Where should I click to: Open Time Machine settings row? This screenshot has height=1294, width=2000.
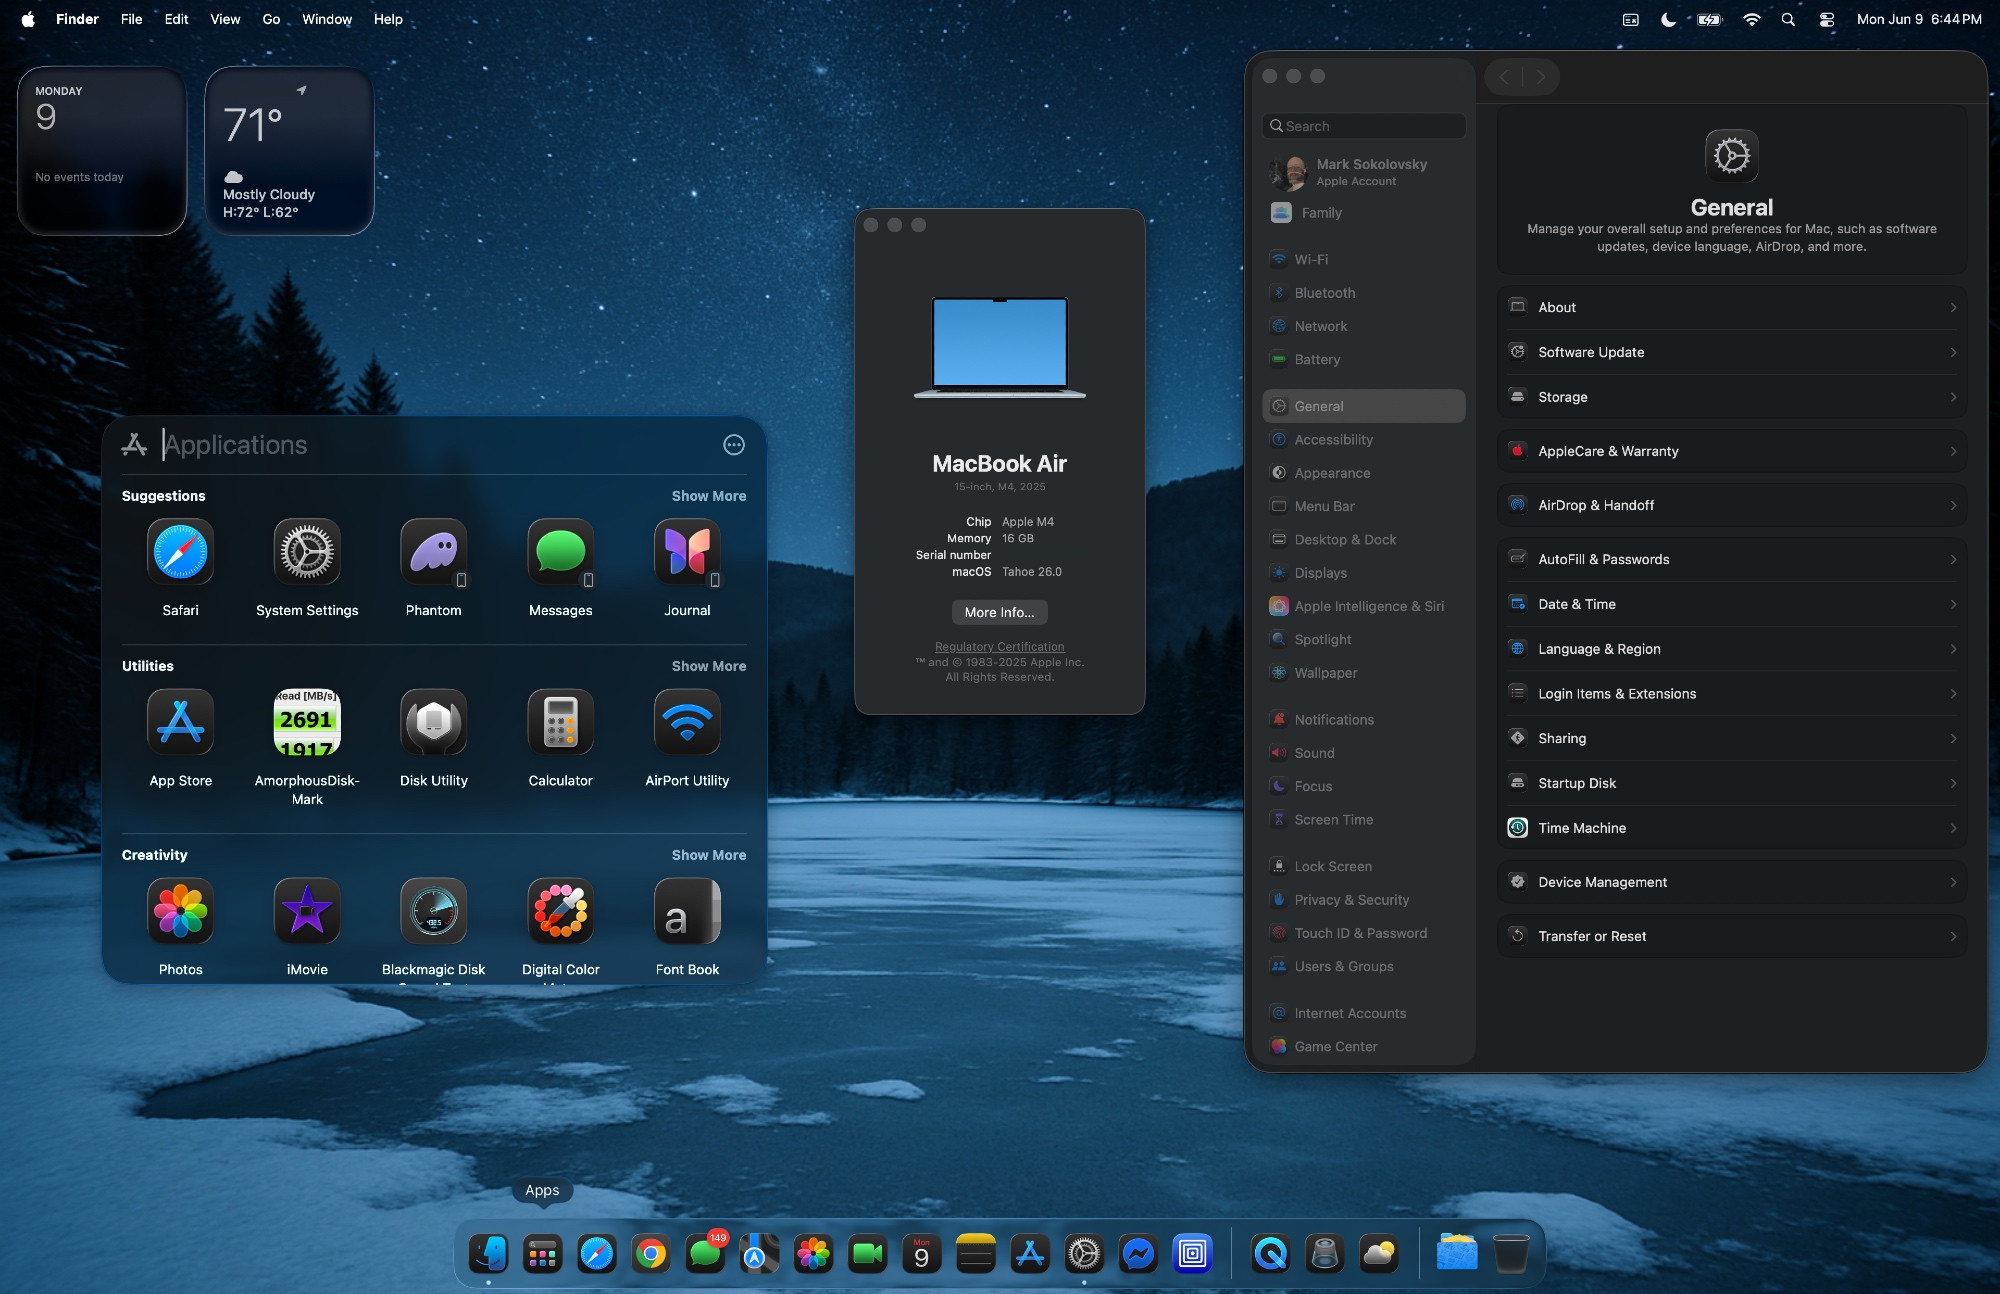(1732, 828)
